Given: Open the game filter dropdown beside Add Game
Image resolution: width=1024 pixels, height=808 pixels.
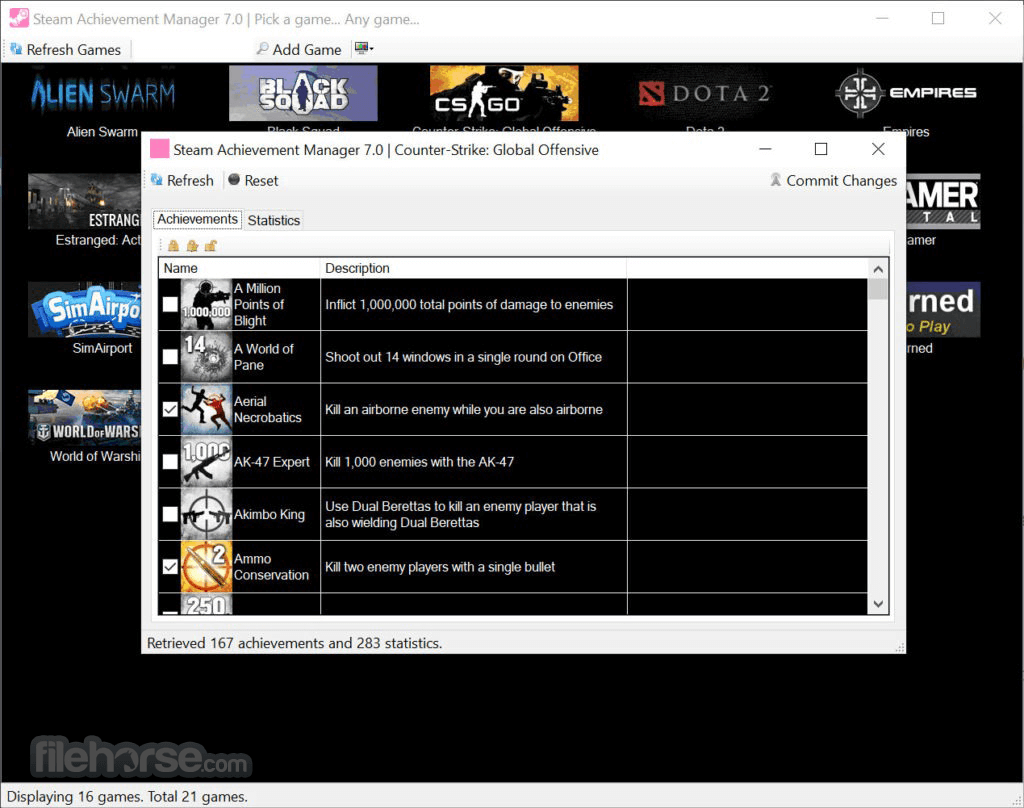Looking at the screenshot, I should 364,48.
